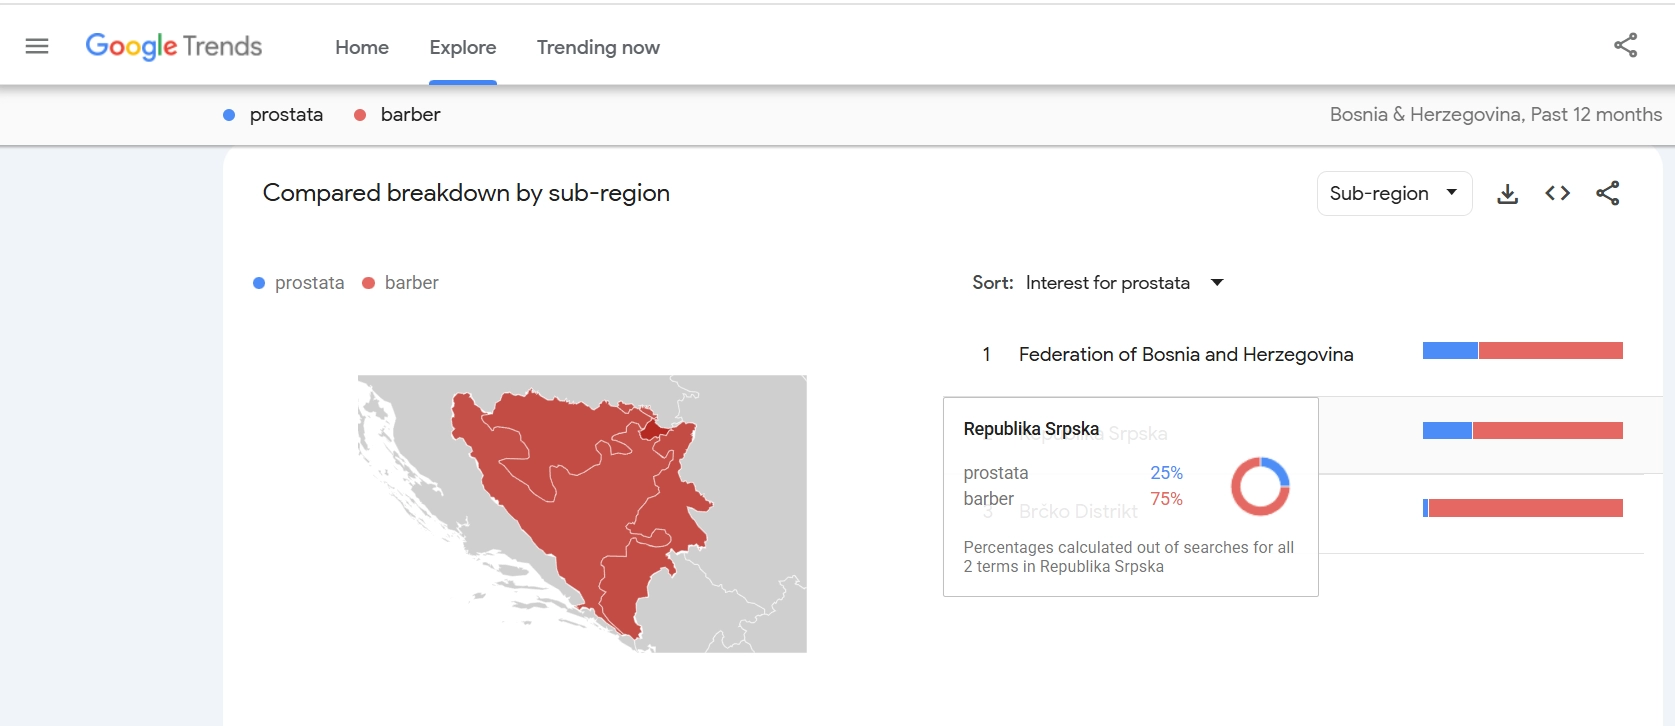Open the embed code icon
The image size is (1675, 726).
point(1557,194)
